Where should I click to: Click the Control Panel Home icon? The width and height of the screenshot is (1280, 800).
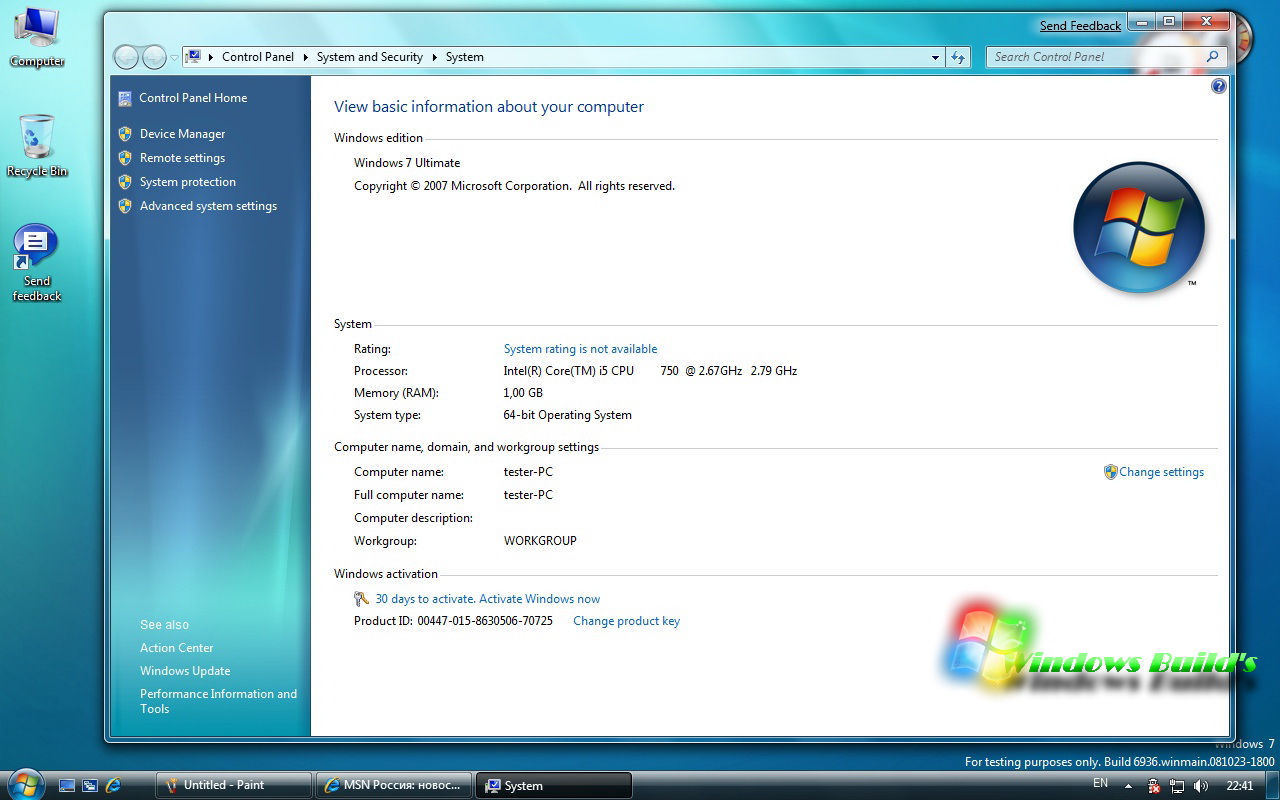[125, 98]
